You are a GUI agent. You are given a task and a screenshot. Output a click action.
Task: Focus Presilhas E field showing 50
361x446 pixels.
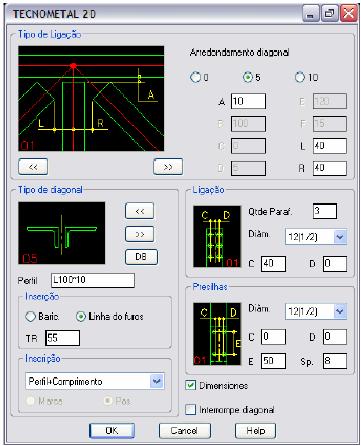[x=273, y=361]
